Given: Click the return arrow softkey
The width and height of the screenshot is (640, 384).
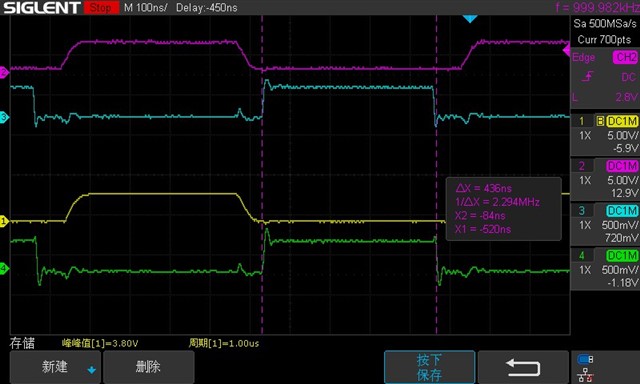Looking at the screenshot, I should pyautogui.click(x=523, y=367).
